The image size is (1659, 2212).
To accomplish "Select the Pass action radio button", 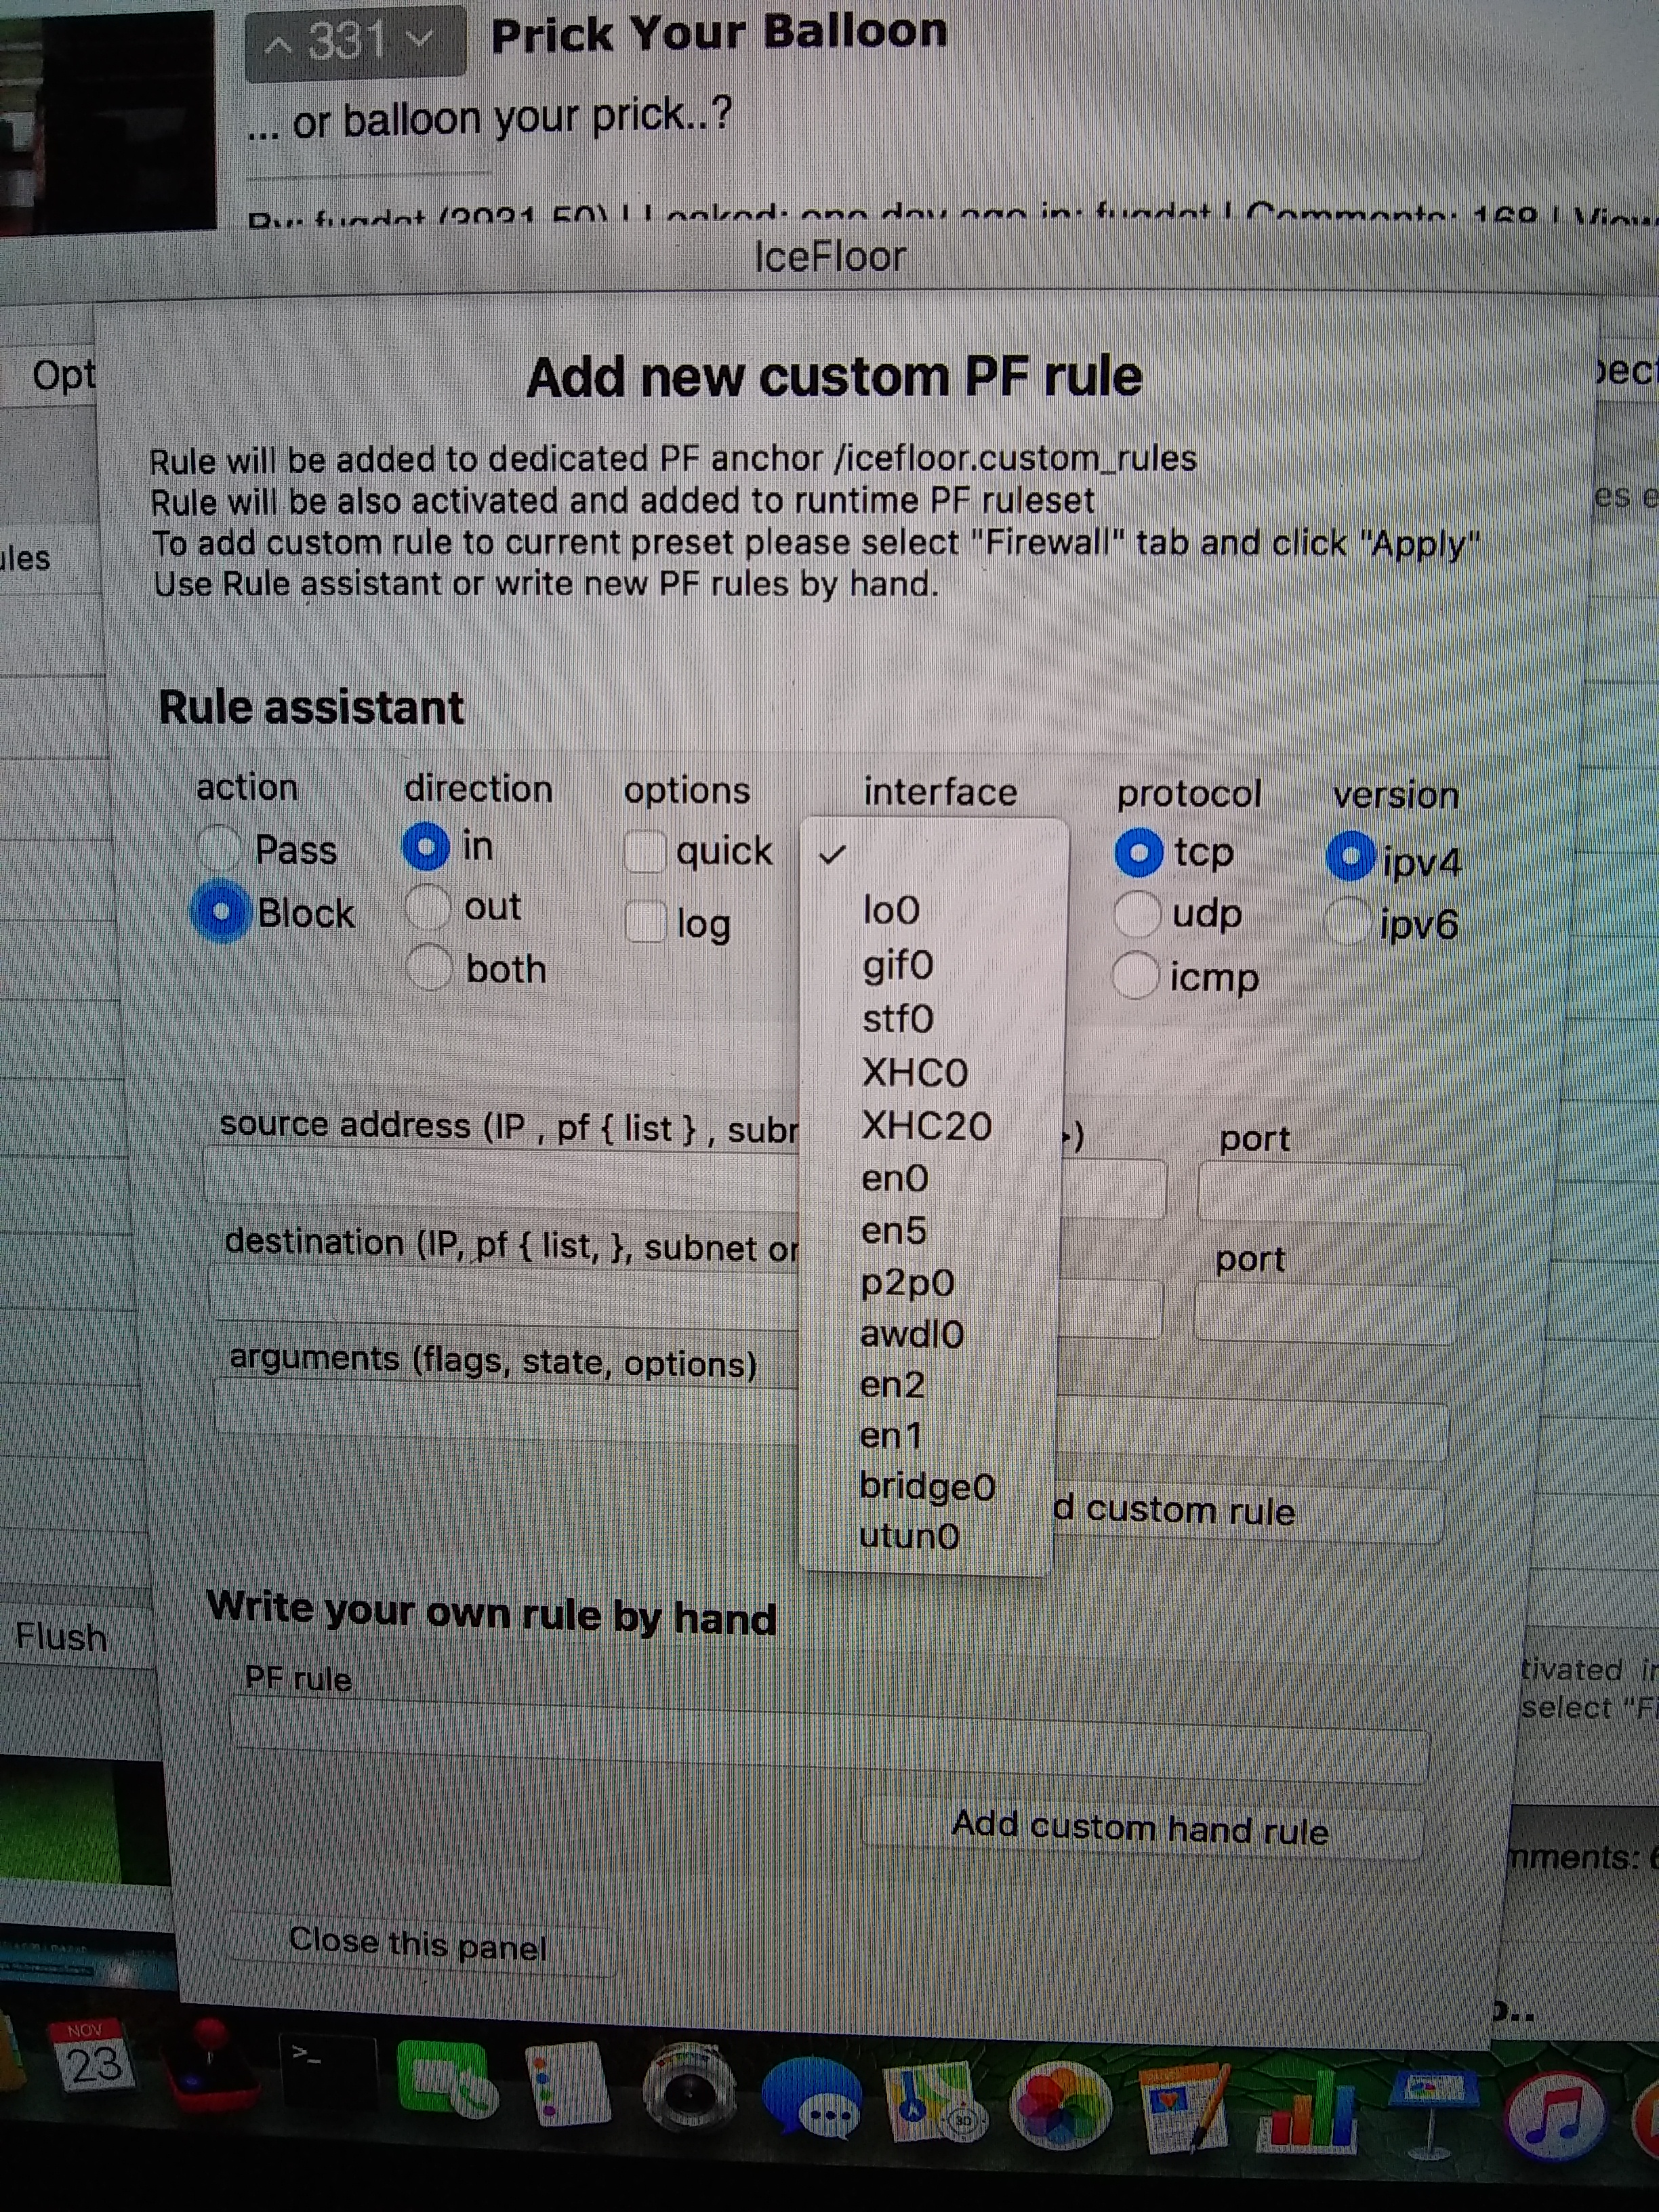I will [x=219, y=849].
